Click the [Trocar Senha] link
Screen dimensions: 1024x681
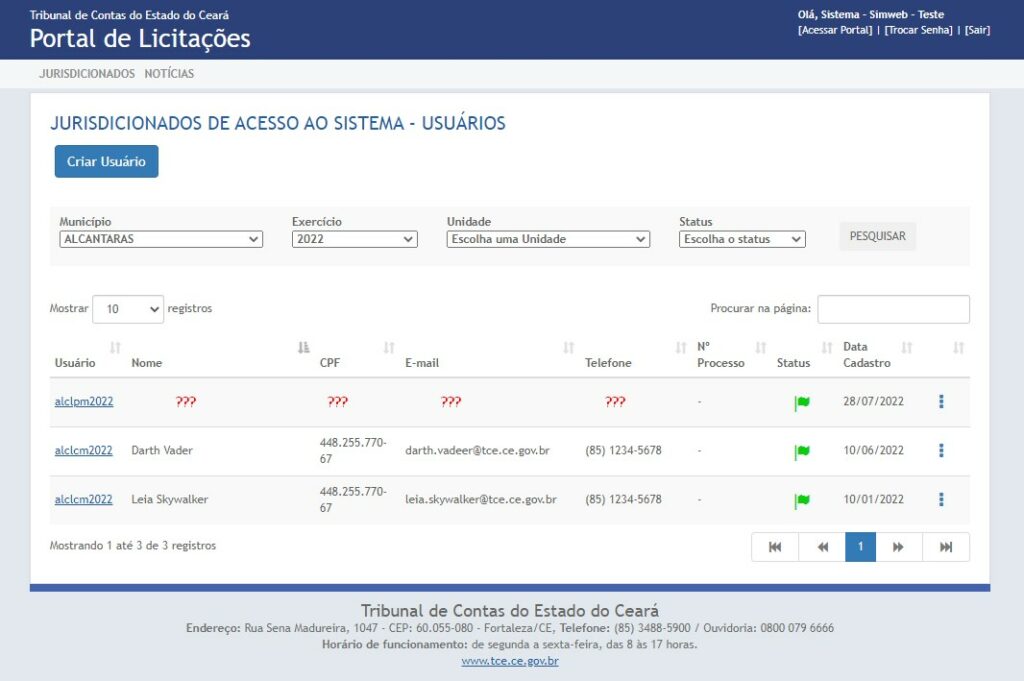click(x=918, y=30)
